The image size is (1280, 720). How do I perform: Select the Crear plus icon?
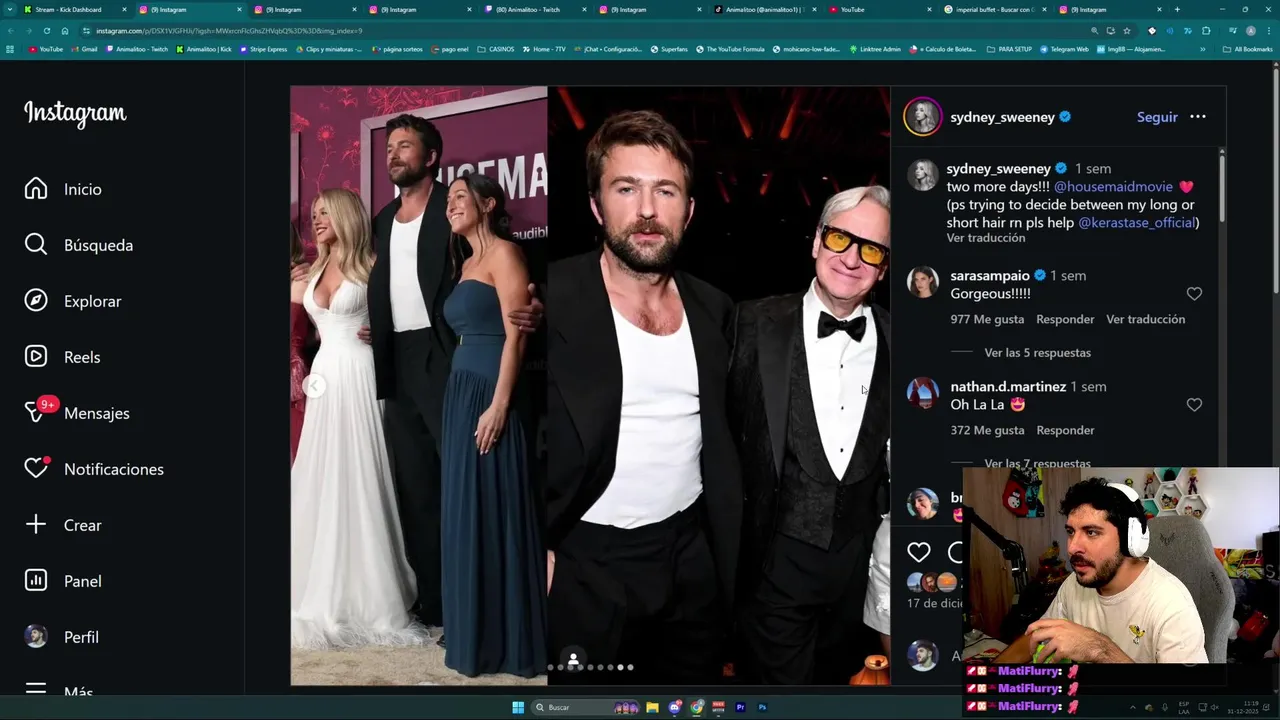pos(36,525)
